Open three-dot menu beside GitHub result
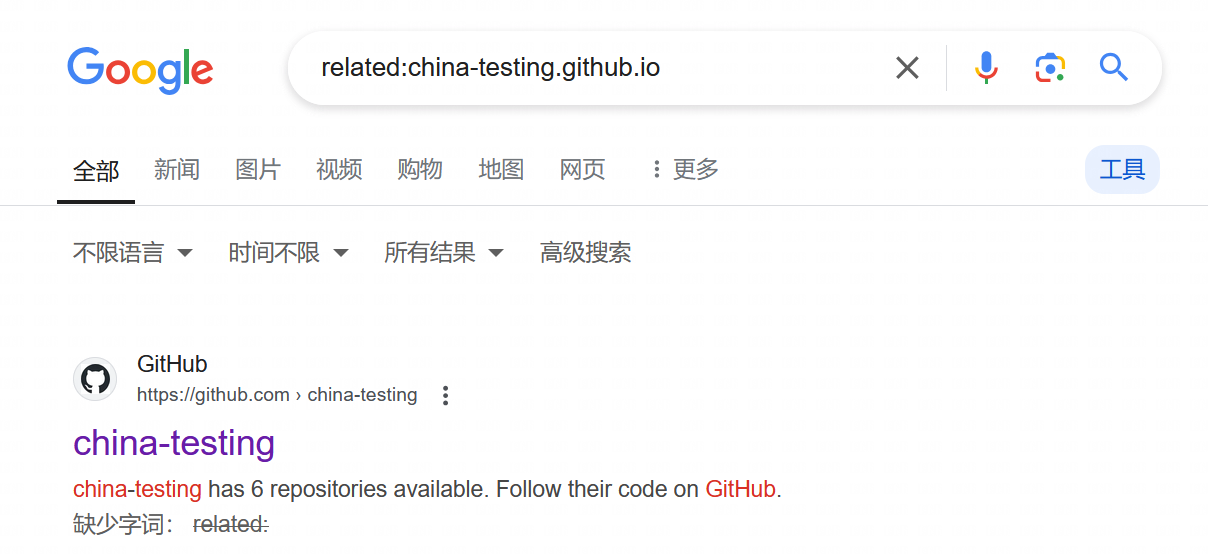 tap(446, 396)
